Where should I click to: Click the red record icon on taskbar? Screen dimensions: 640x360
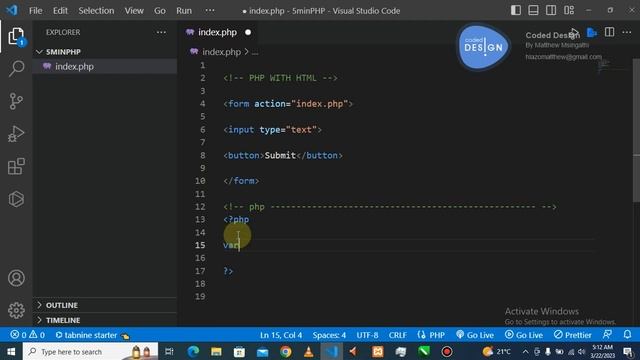(x=447, y=351)
